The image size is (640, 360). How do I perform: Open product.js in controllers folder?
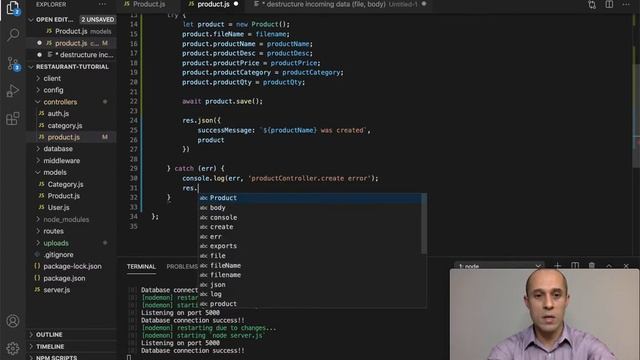(x=63, y=137)
